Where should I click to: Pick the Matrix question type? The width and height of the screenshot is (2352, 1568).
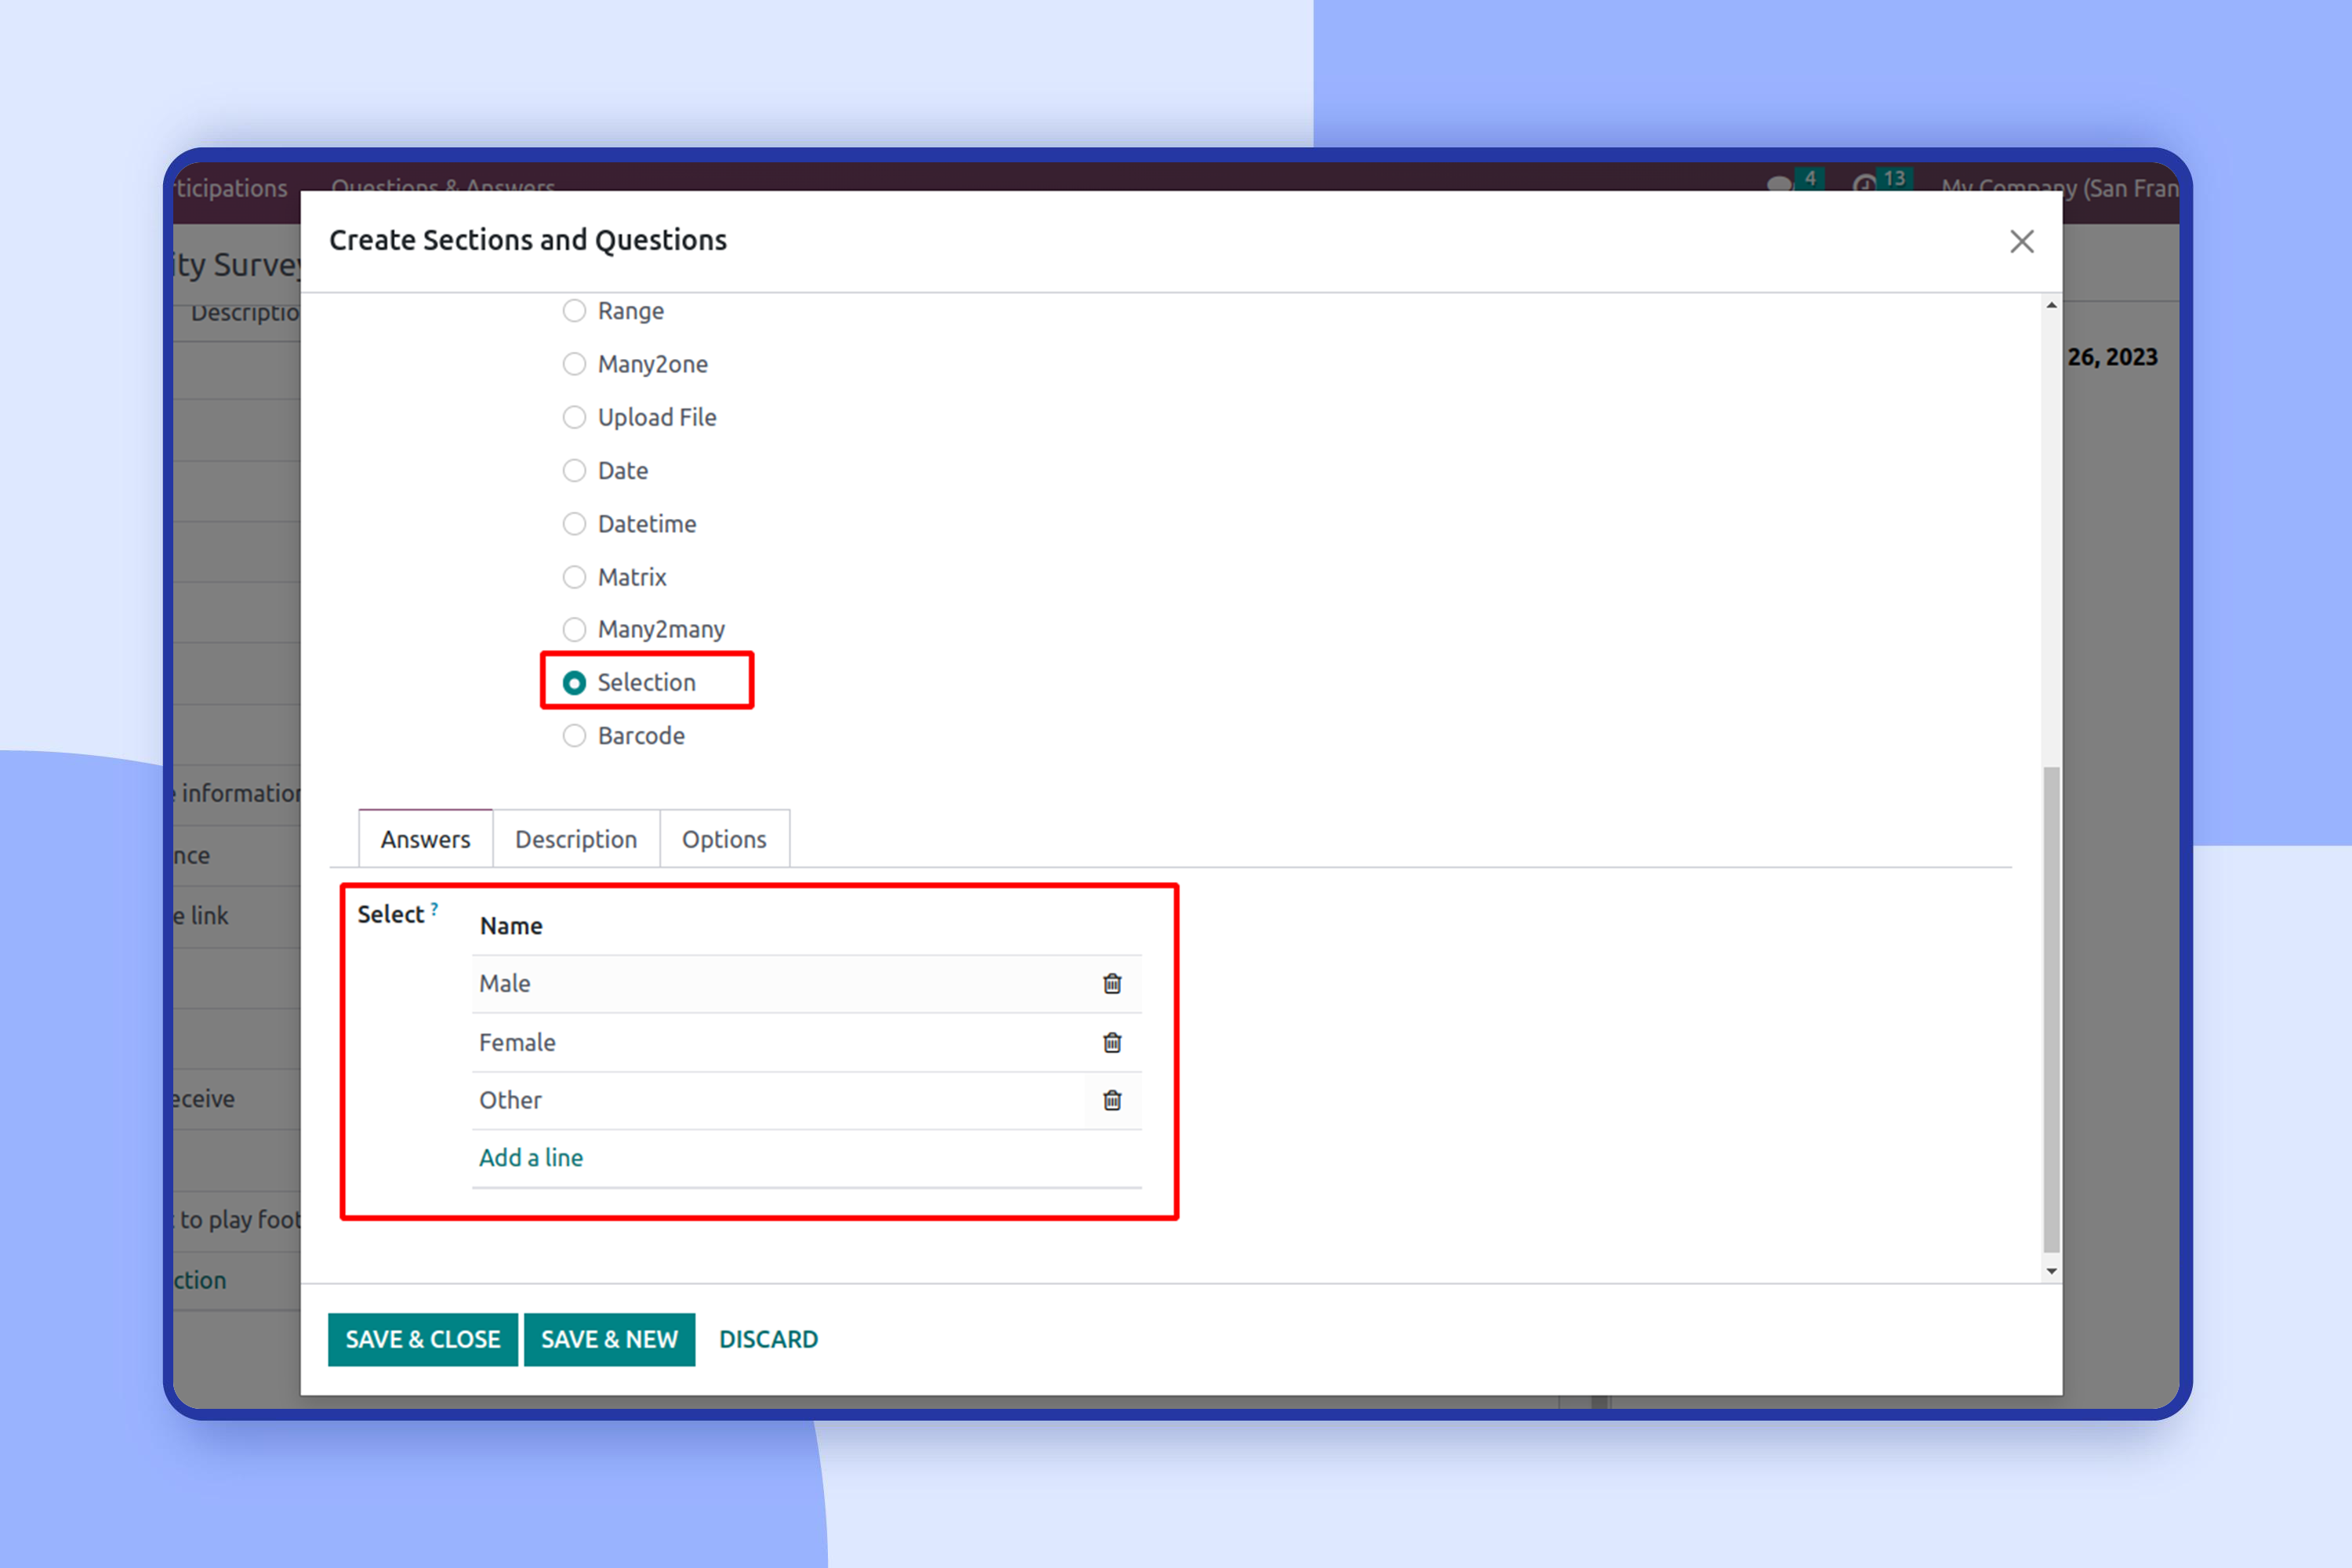(574, 577)
